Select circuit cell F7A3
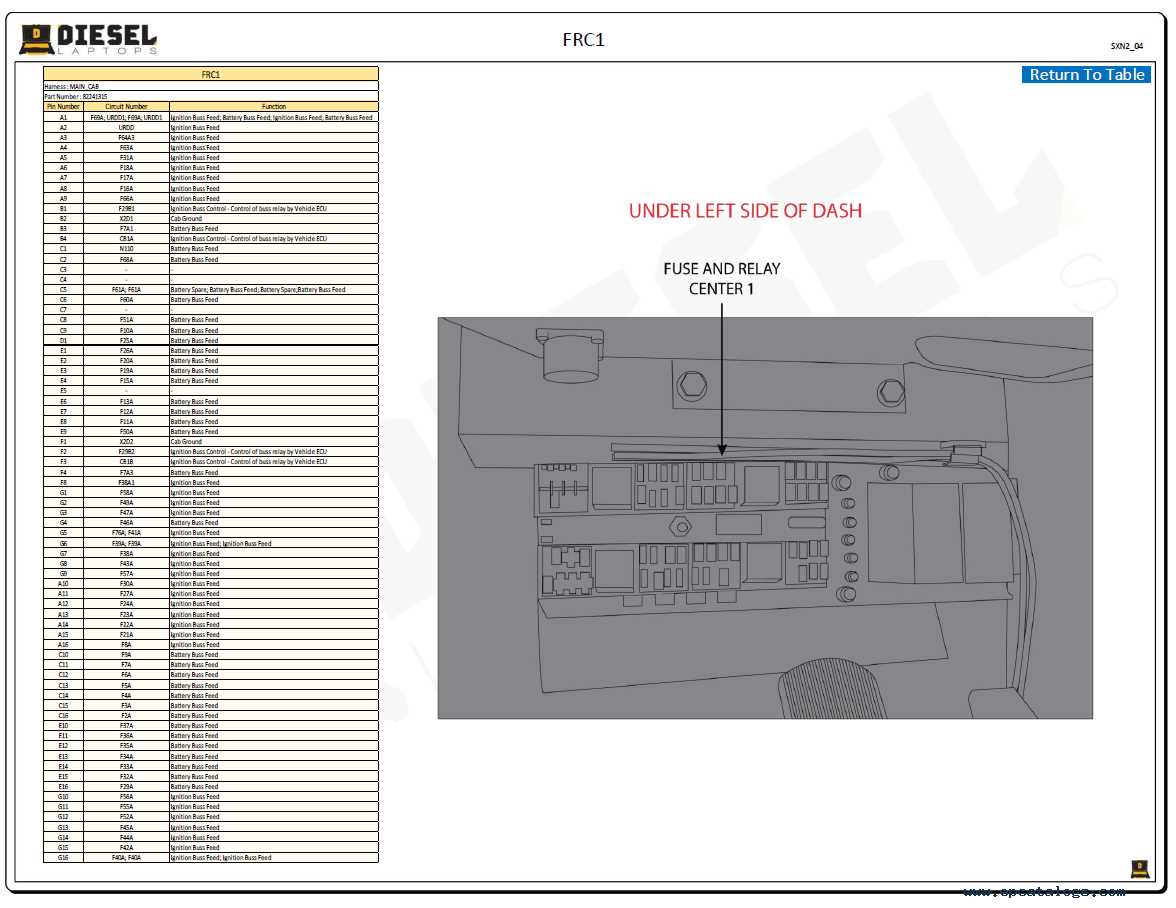The image size is (1176, 908). point(126,472)
